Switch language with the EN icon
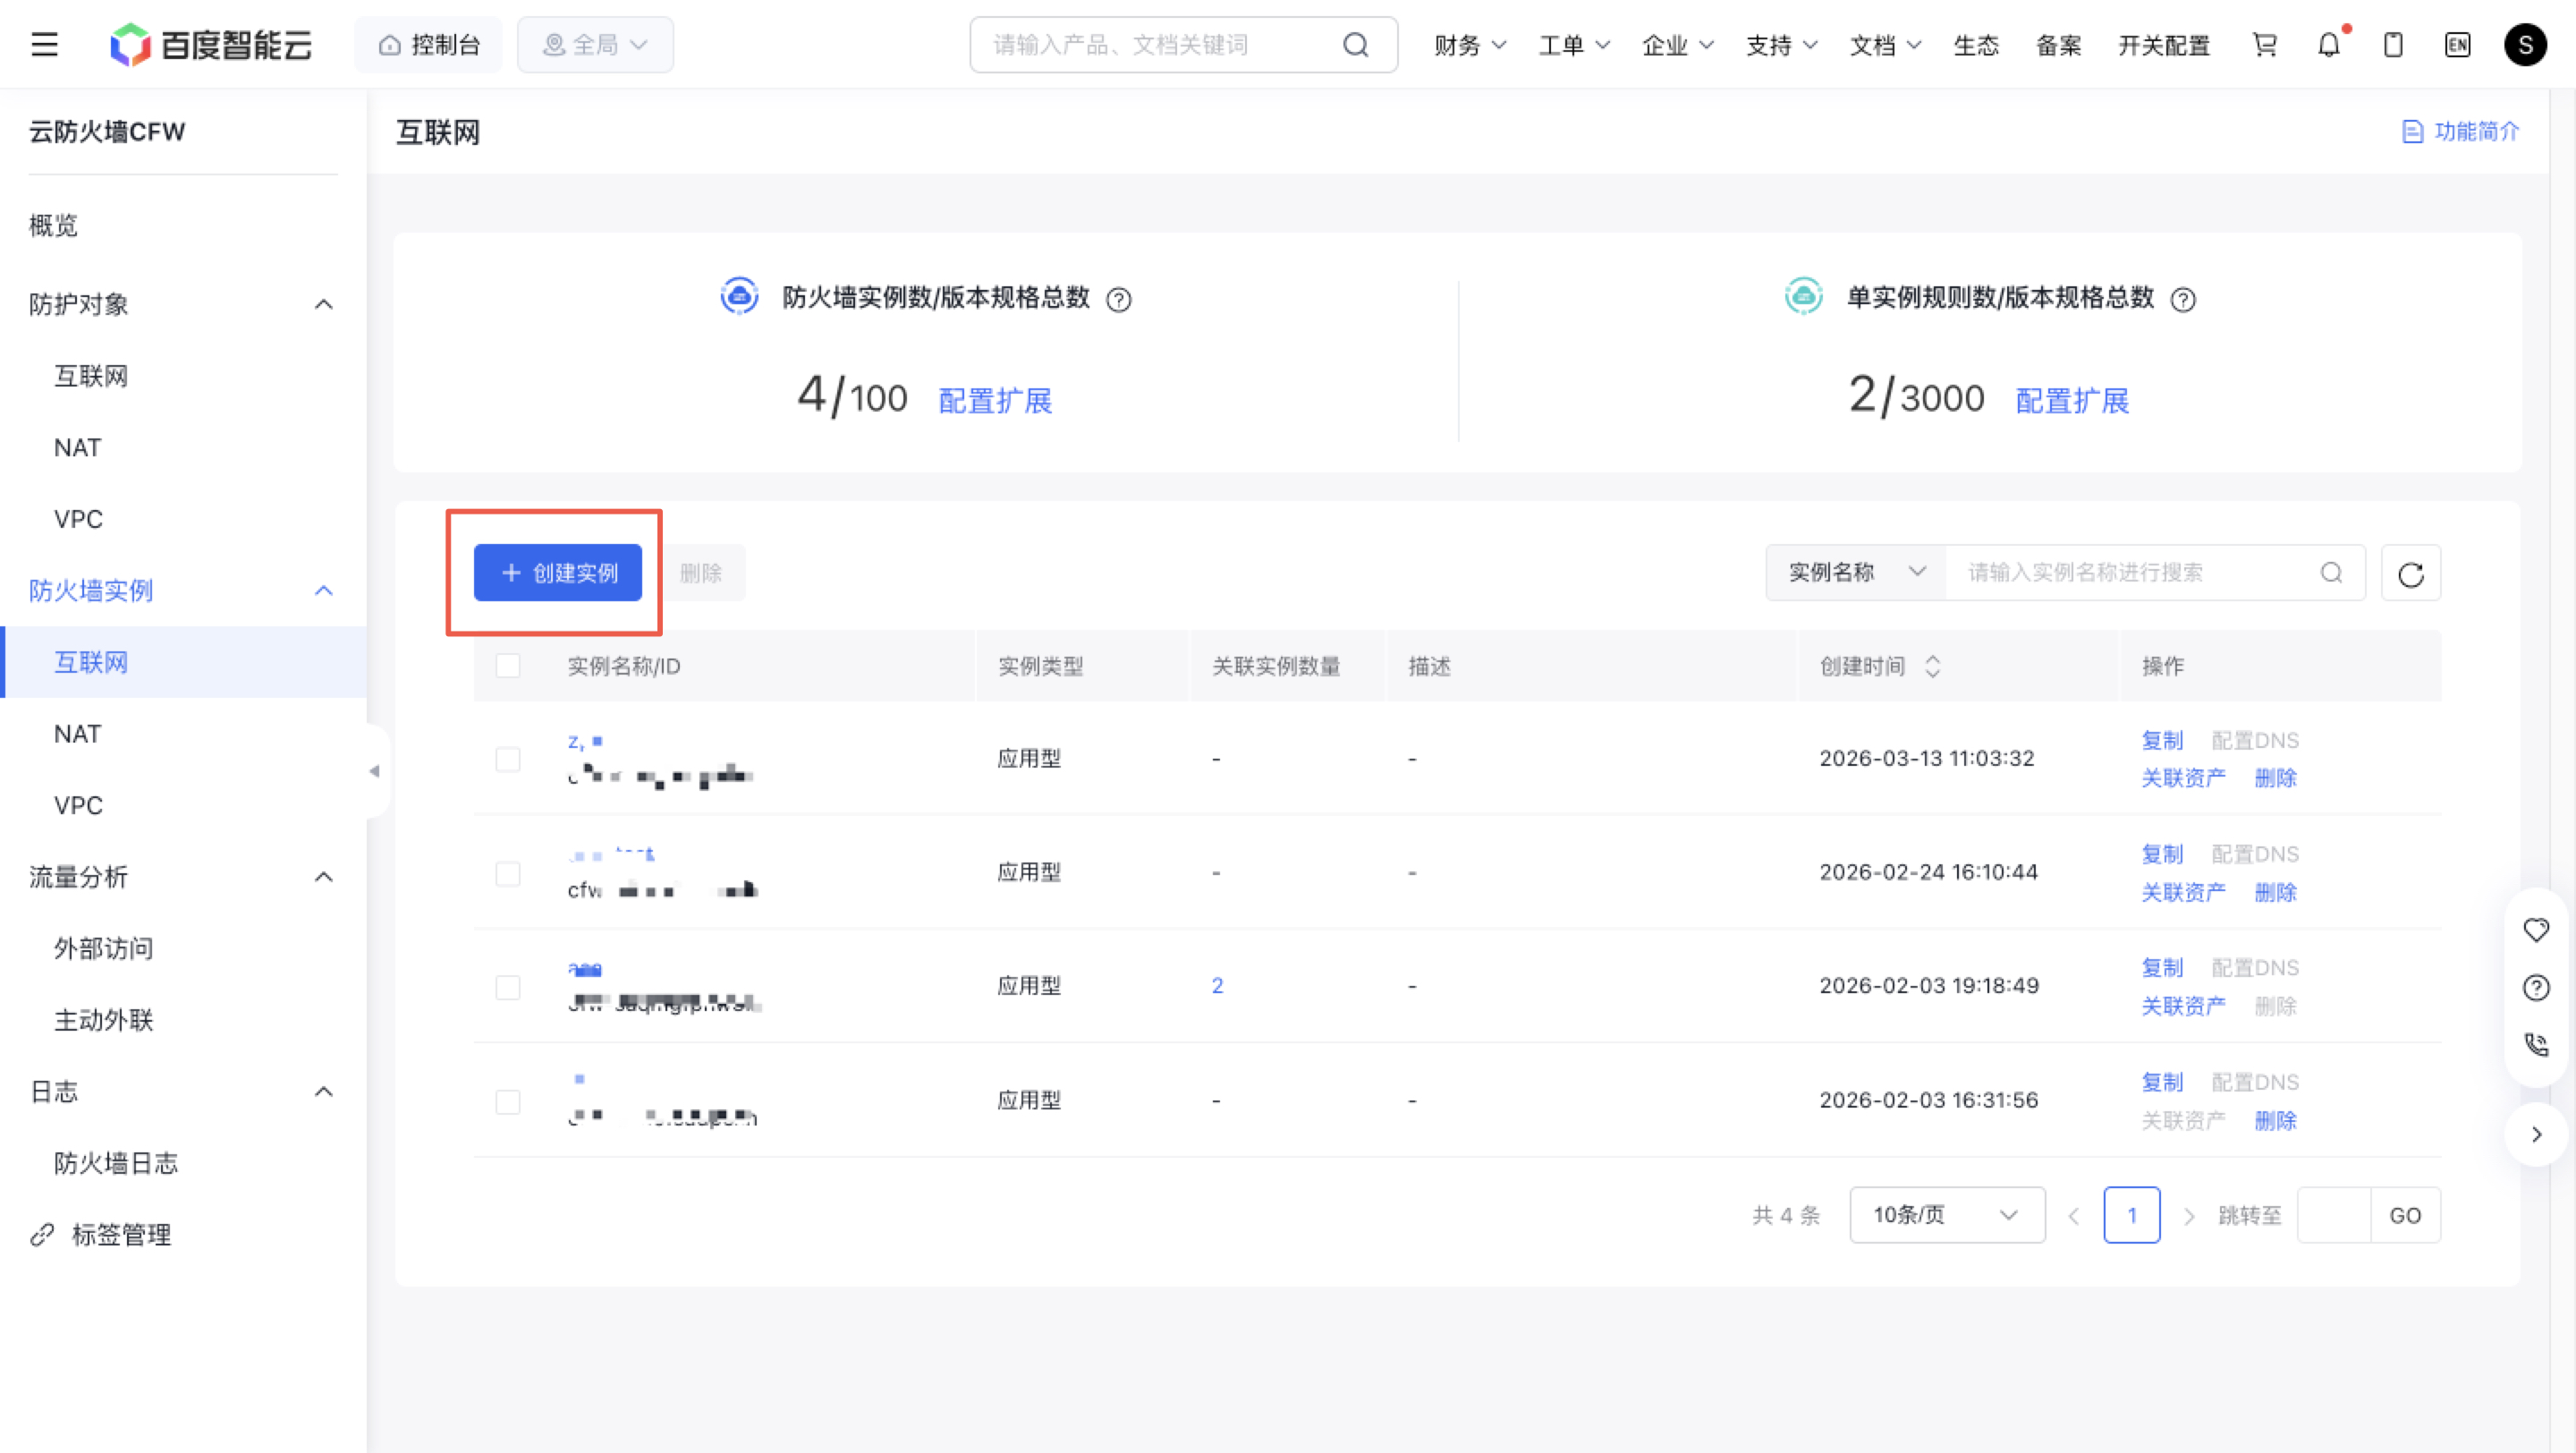The height and width of the screenshot is (1453, 2576). click(2457, 45)
